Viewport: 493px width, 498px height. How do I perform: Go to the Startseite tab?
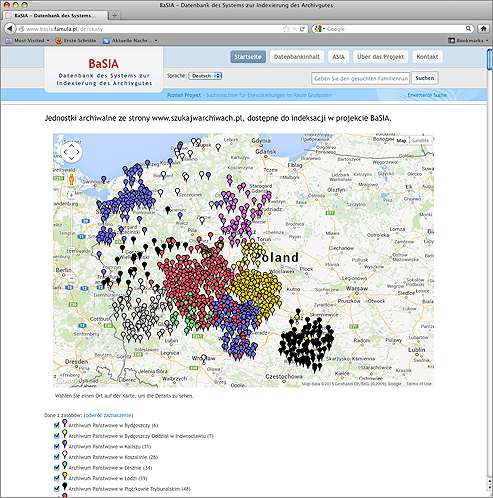point(248,57)
